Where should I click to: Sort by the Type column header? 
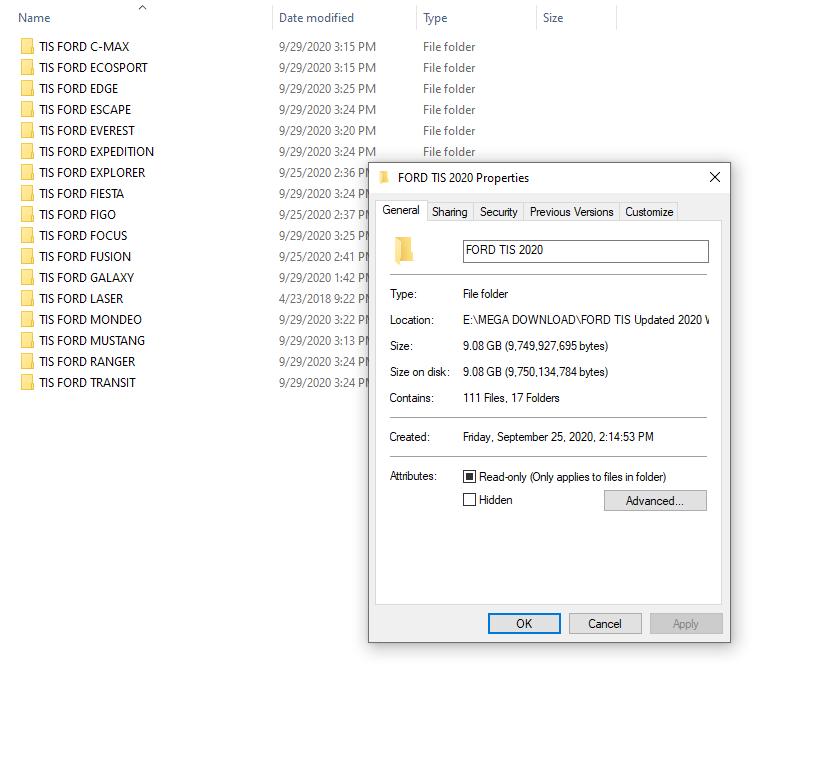pyautogui.click(x=435, y=18)
